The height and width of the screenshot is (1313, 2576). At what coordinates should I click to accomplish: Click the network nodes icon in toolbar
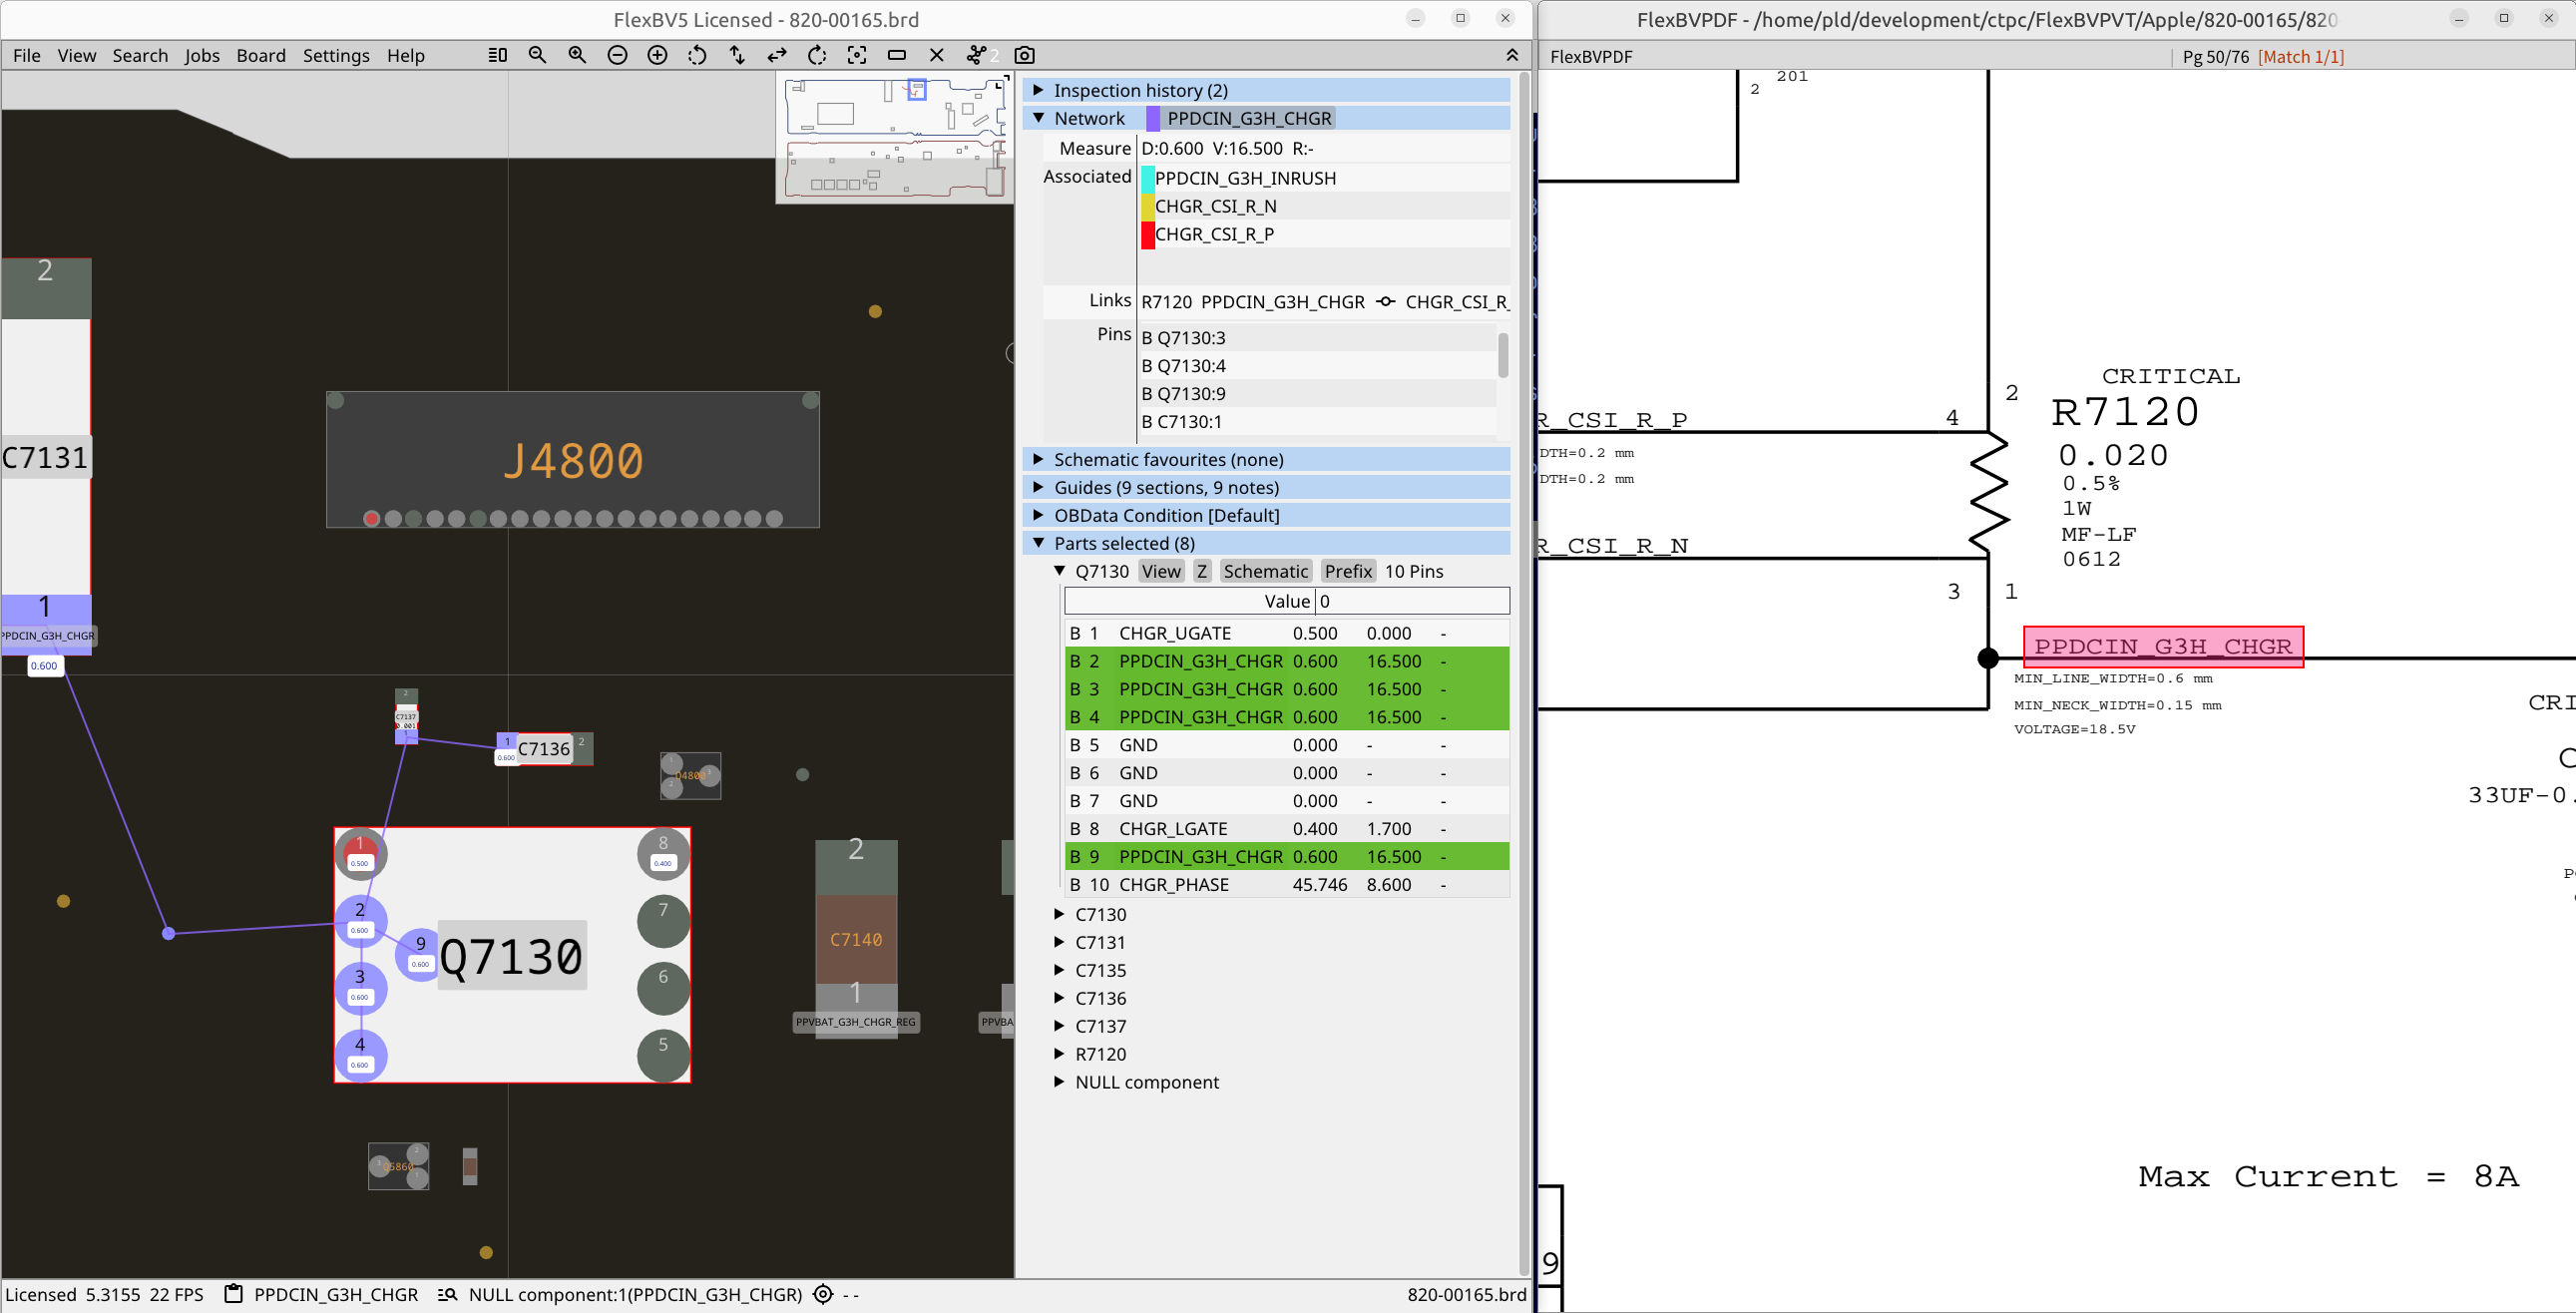[x=977, y=55]
